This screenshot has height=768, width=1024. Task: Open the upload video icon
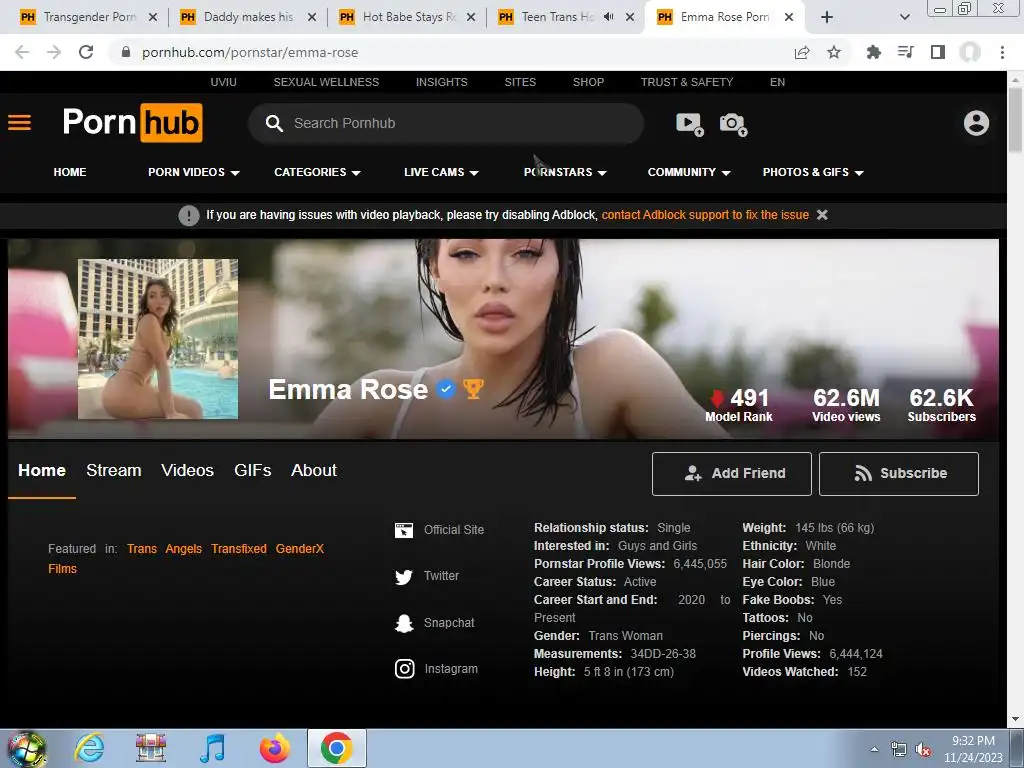pyautogui.click(x=690, y=123)
